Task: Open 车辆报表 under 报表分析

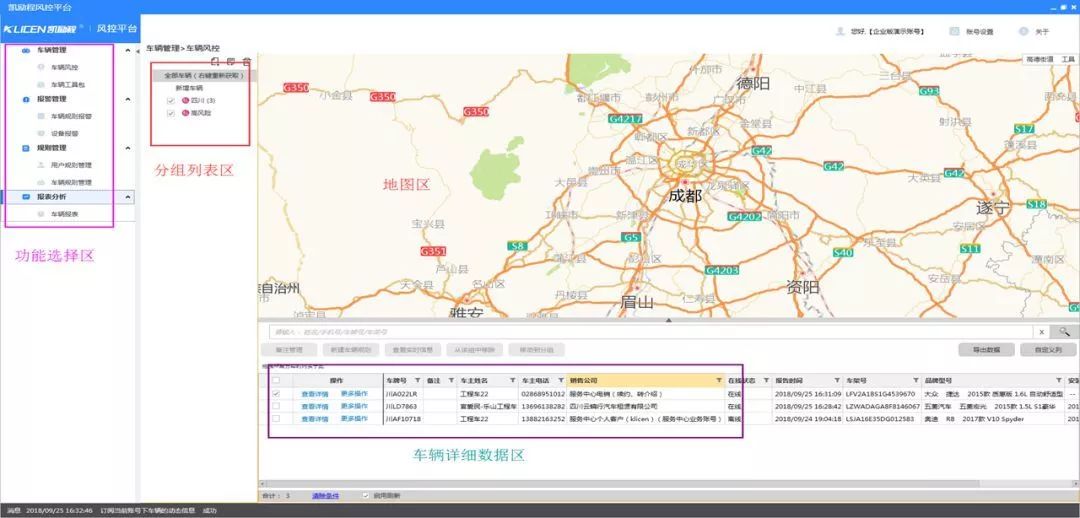Action: click(x=65, y=214)
